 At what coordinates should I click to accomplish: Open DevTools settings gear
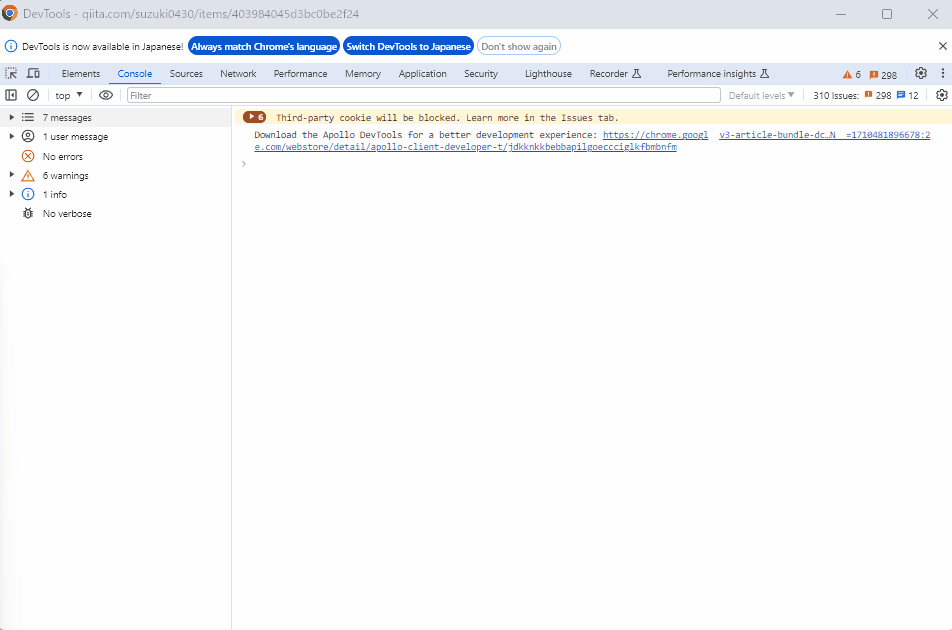coord(920,73)
